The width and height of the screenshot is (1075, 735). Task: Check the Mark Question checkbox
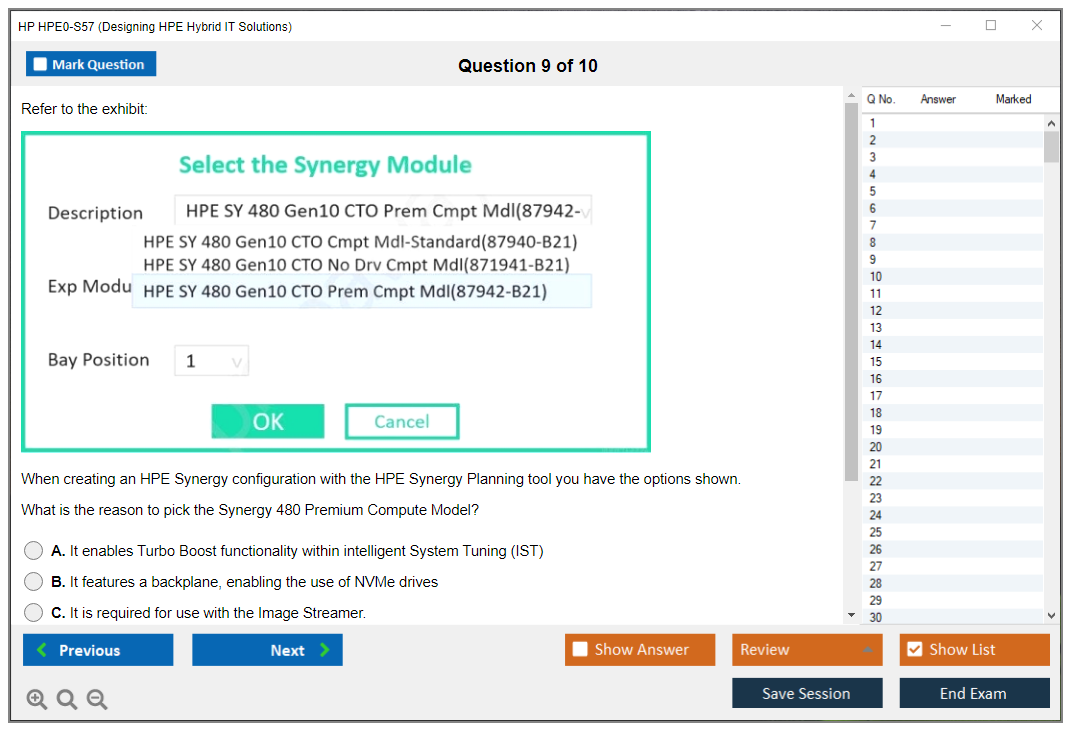[41, 64]
